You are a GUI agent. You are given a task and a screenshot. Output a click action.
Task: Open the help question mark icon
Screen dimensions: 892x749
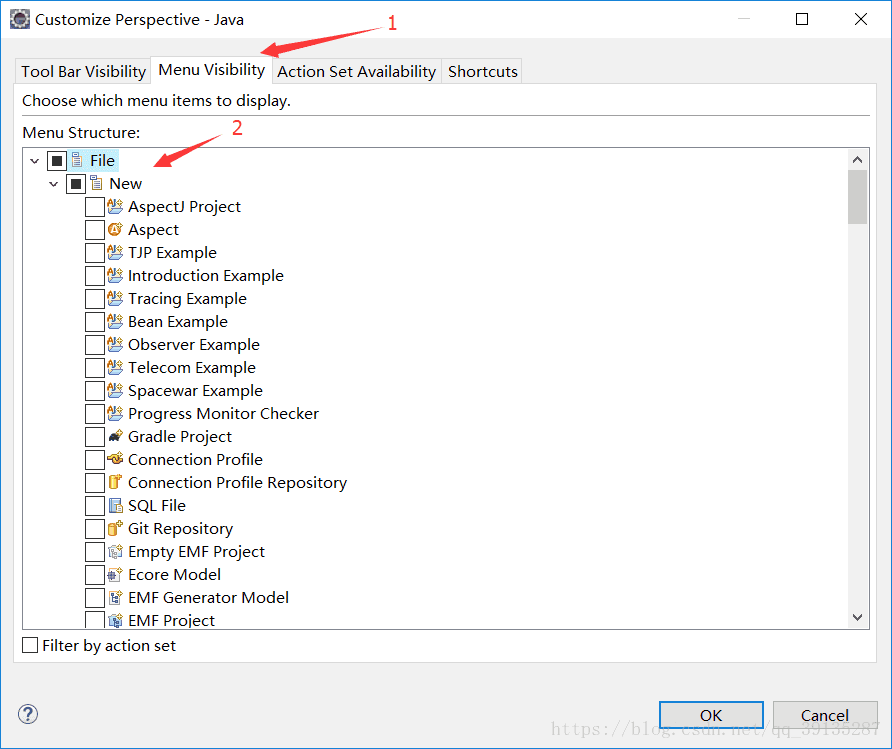28,714
